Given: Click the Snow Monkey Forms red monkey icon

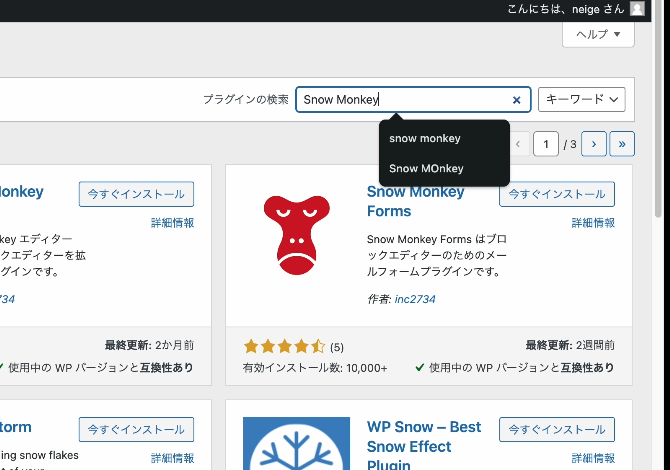Looking at the screenshot, I should click(297, 235).
